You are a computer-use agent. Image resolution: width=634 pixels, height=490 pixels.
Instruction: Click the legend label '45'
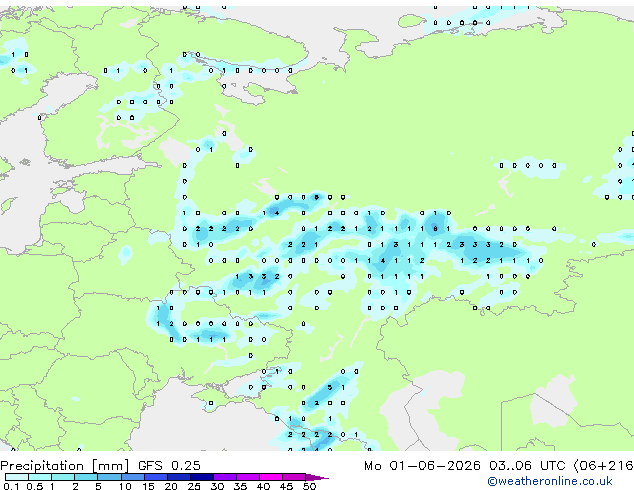286,486
